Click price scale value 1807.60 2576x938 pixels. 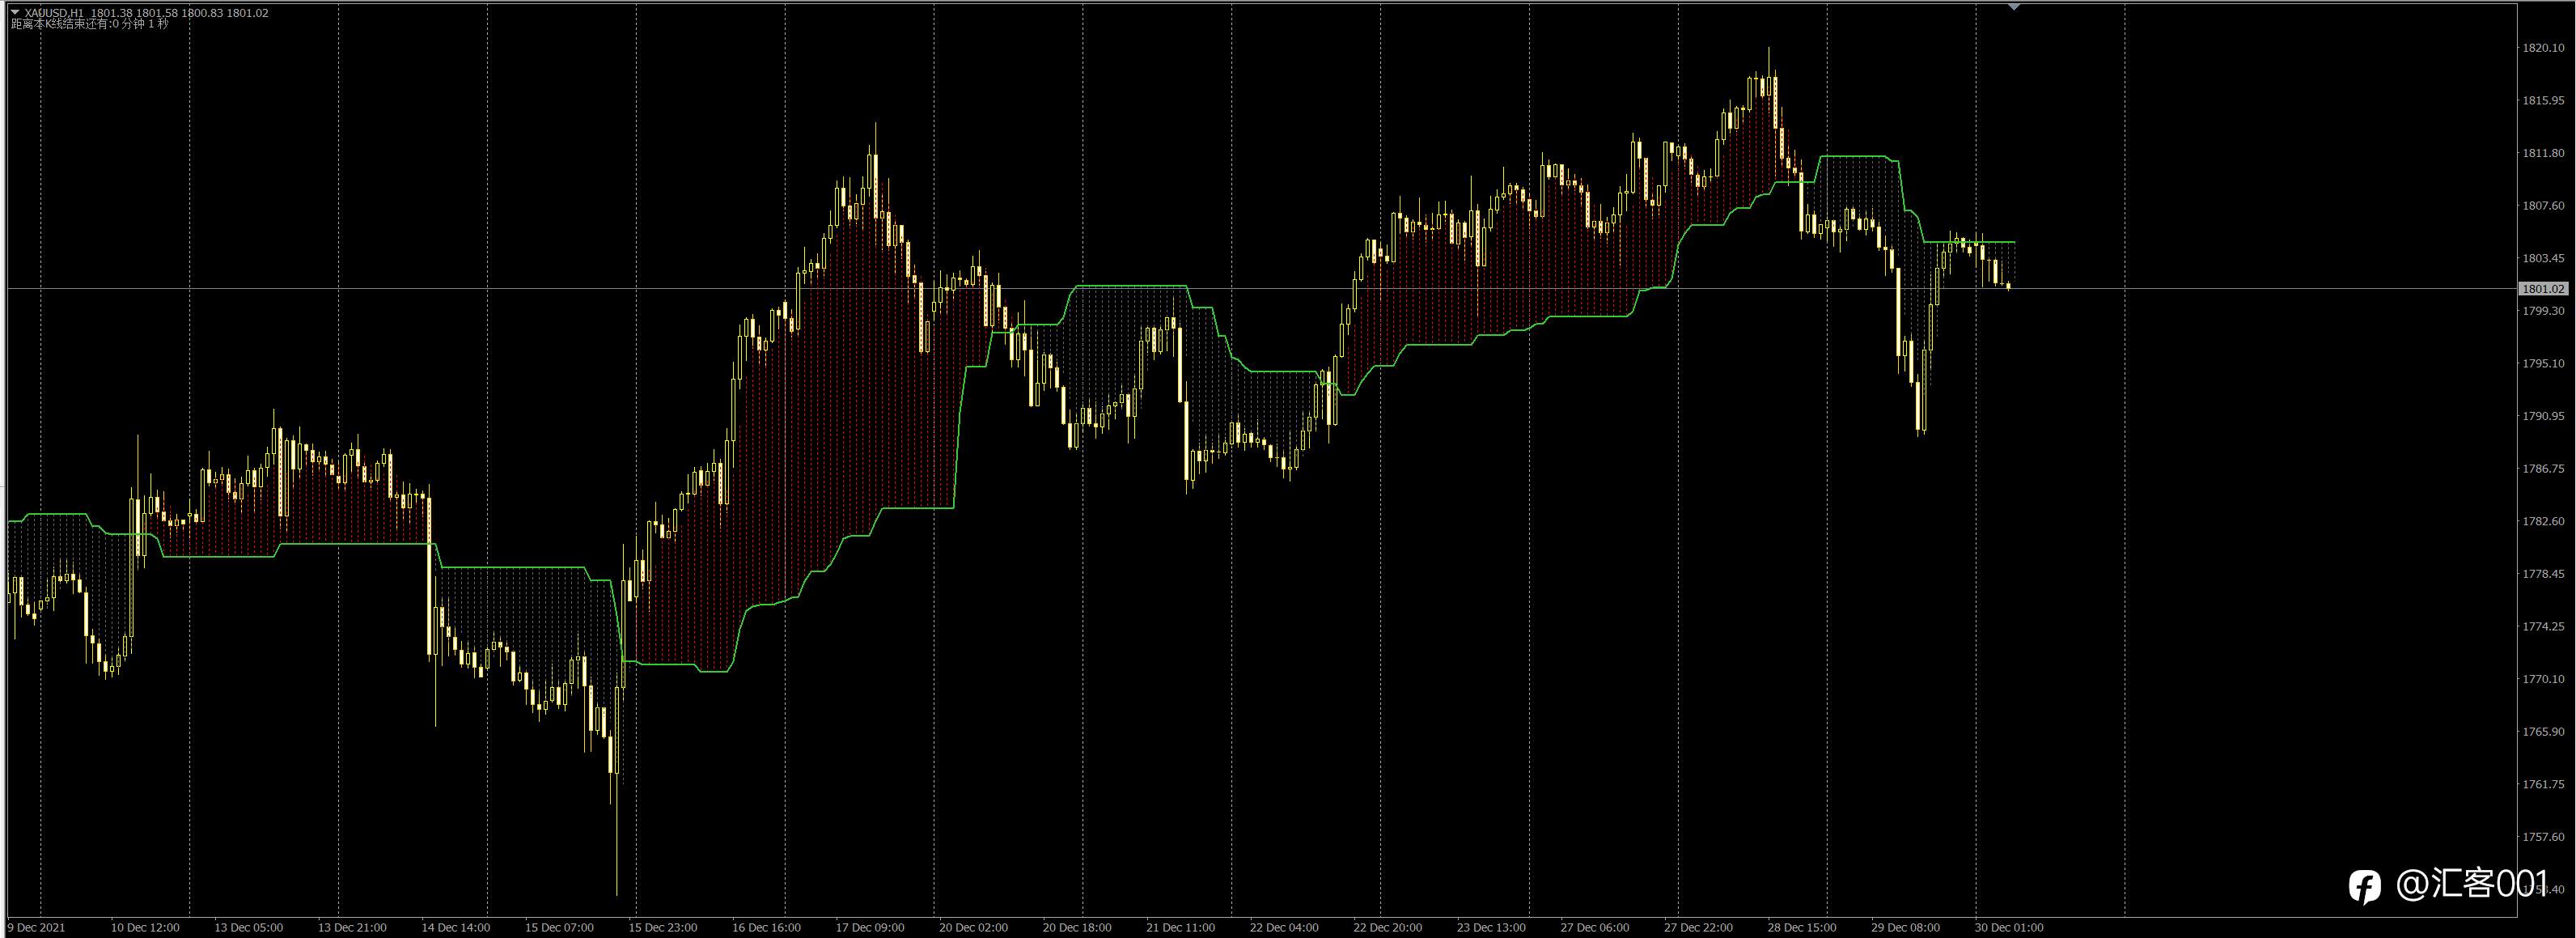pos(2542,206)
